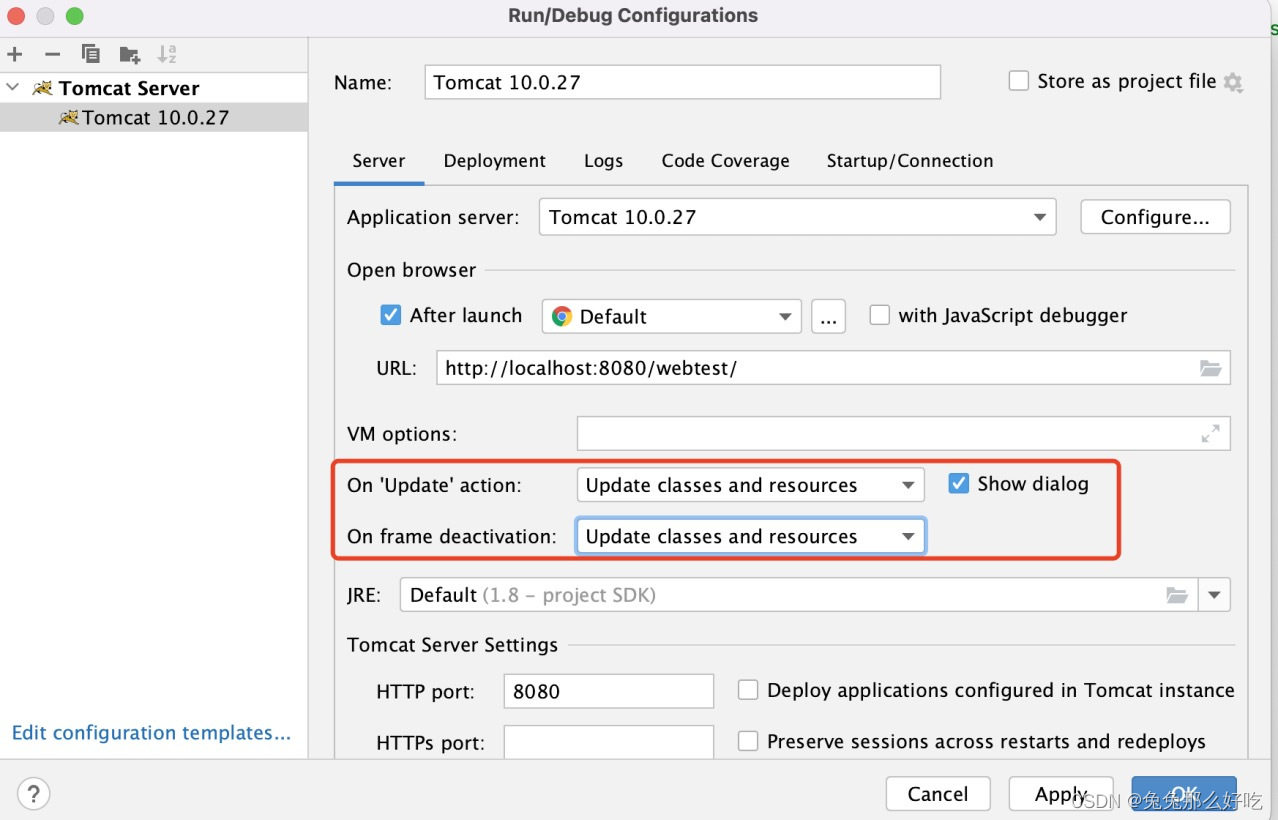Open the JRE dropdown arrow
The height and width of the screenshot is (820, 1278).
[x=1214, y=595]
